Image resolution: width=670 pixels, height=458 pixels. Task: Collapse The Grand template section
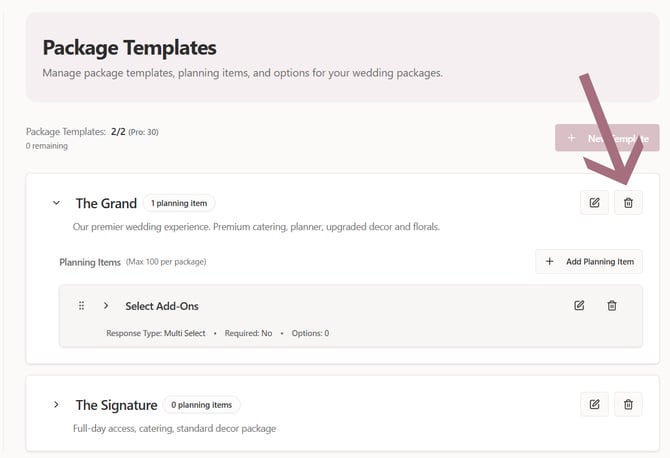pos(56,203)
